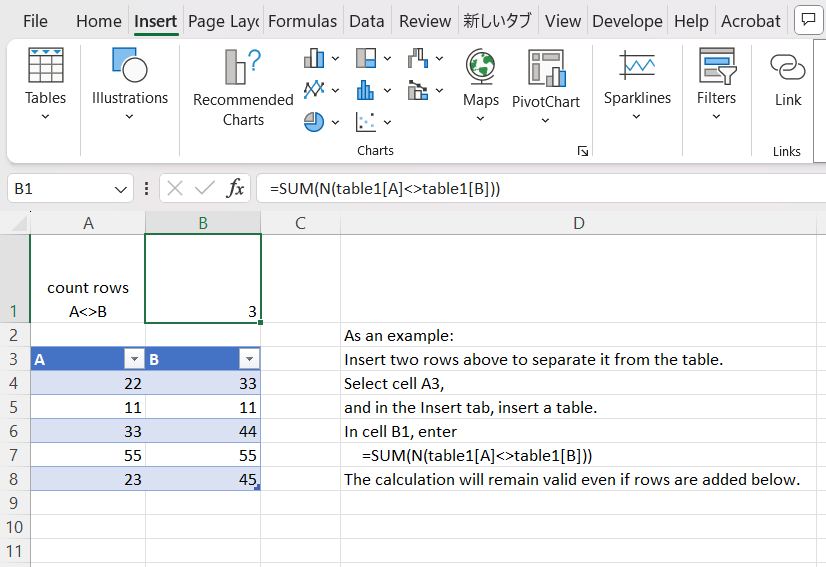Open the Acrobat tab
Viewport: 826px width, 567px height.
pos(751,21)
